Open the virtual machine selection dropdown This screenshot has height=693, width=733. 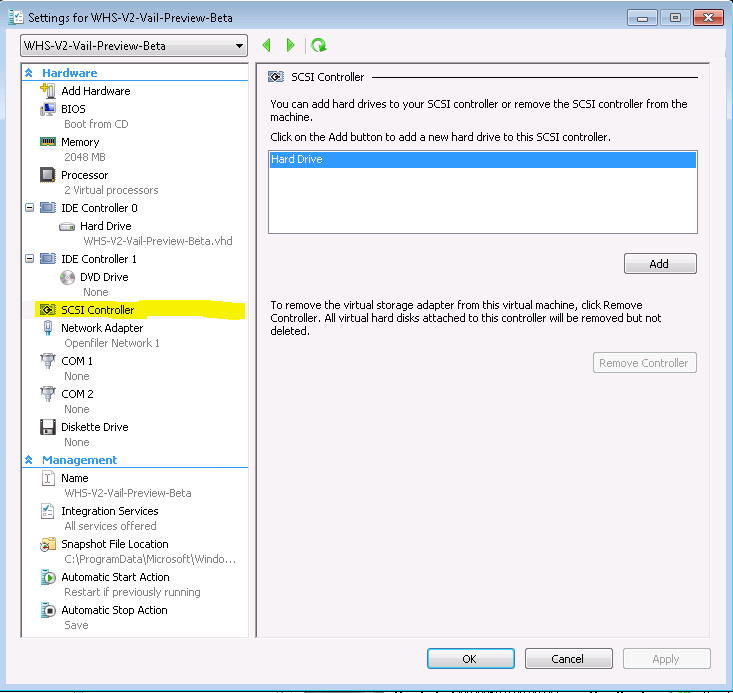pos(238,46)
